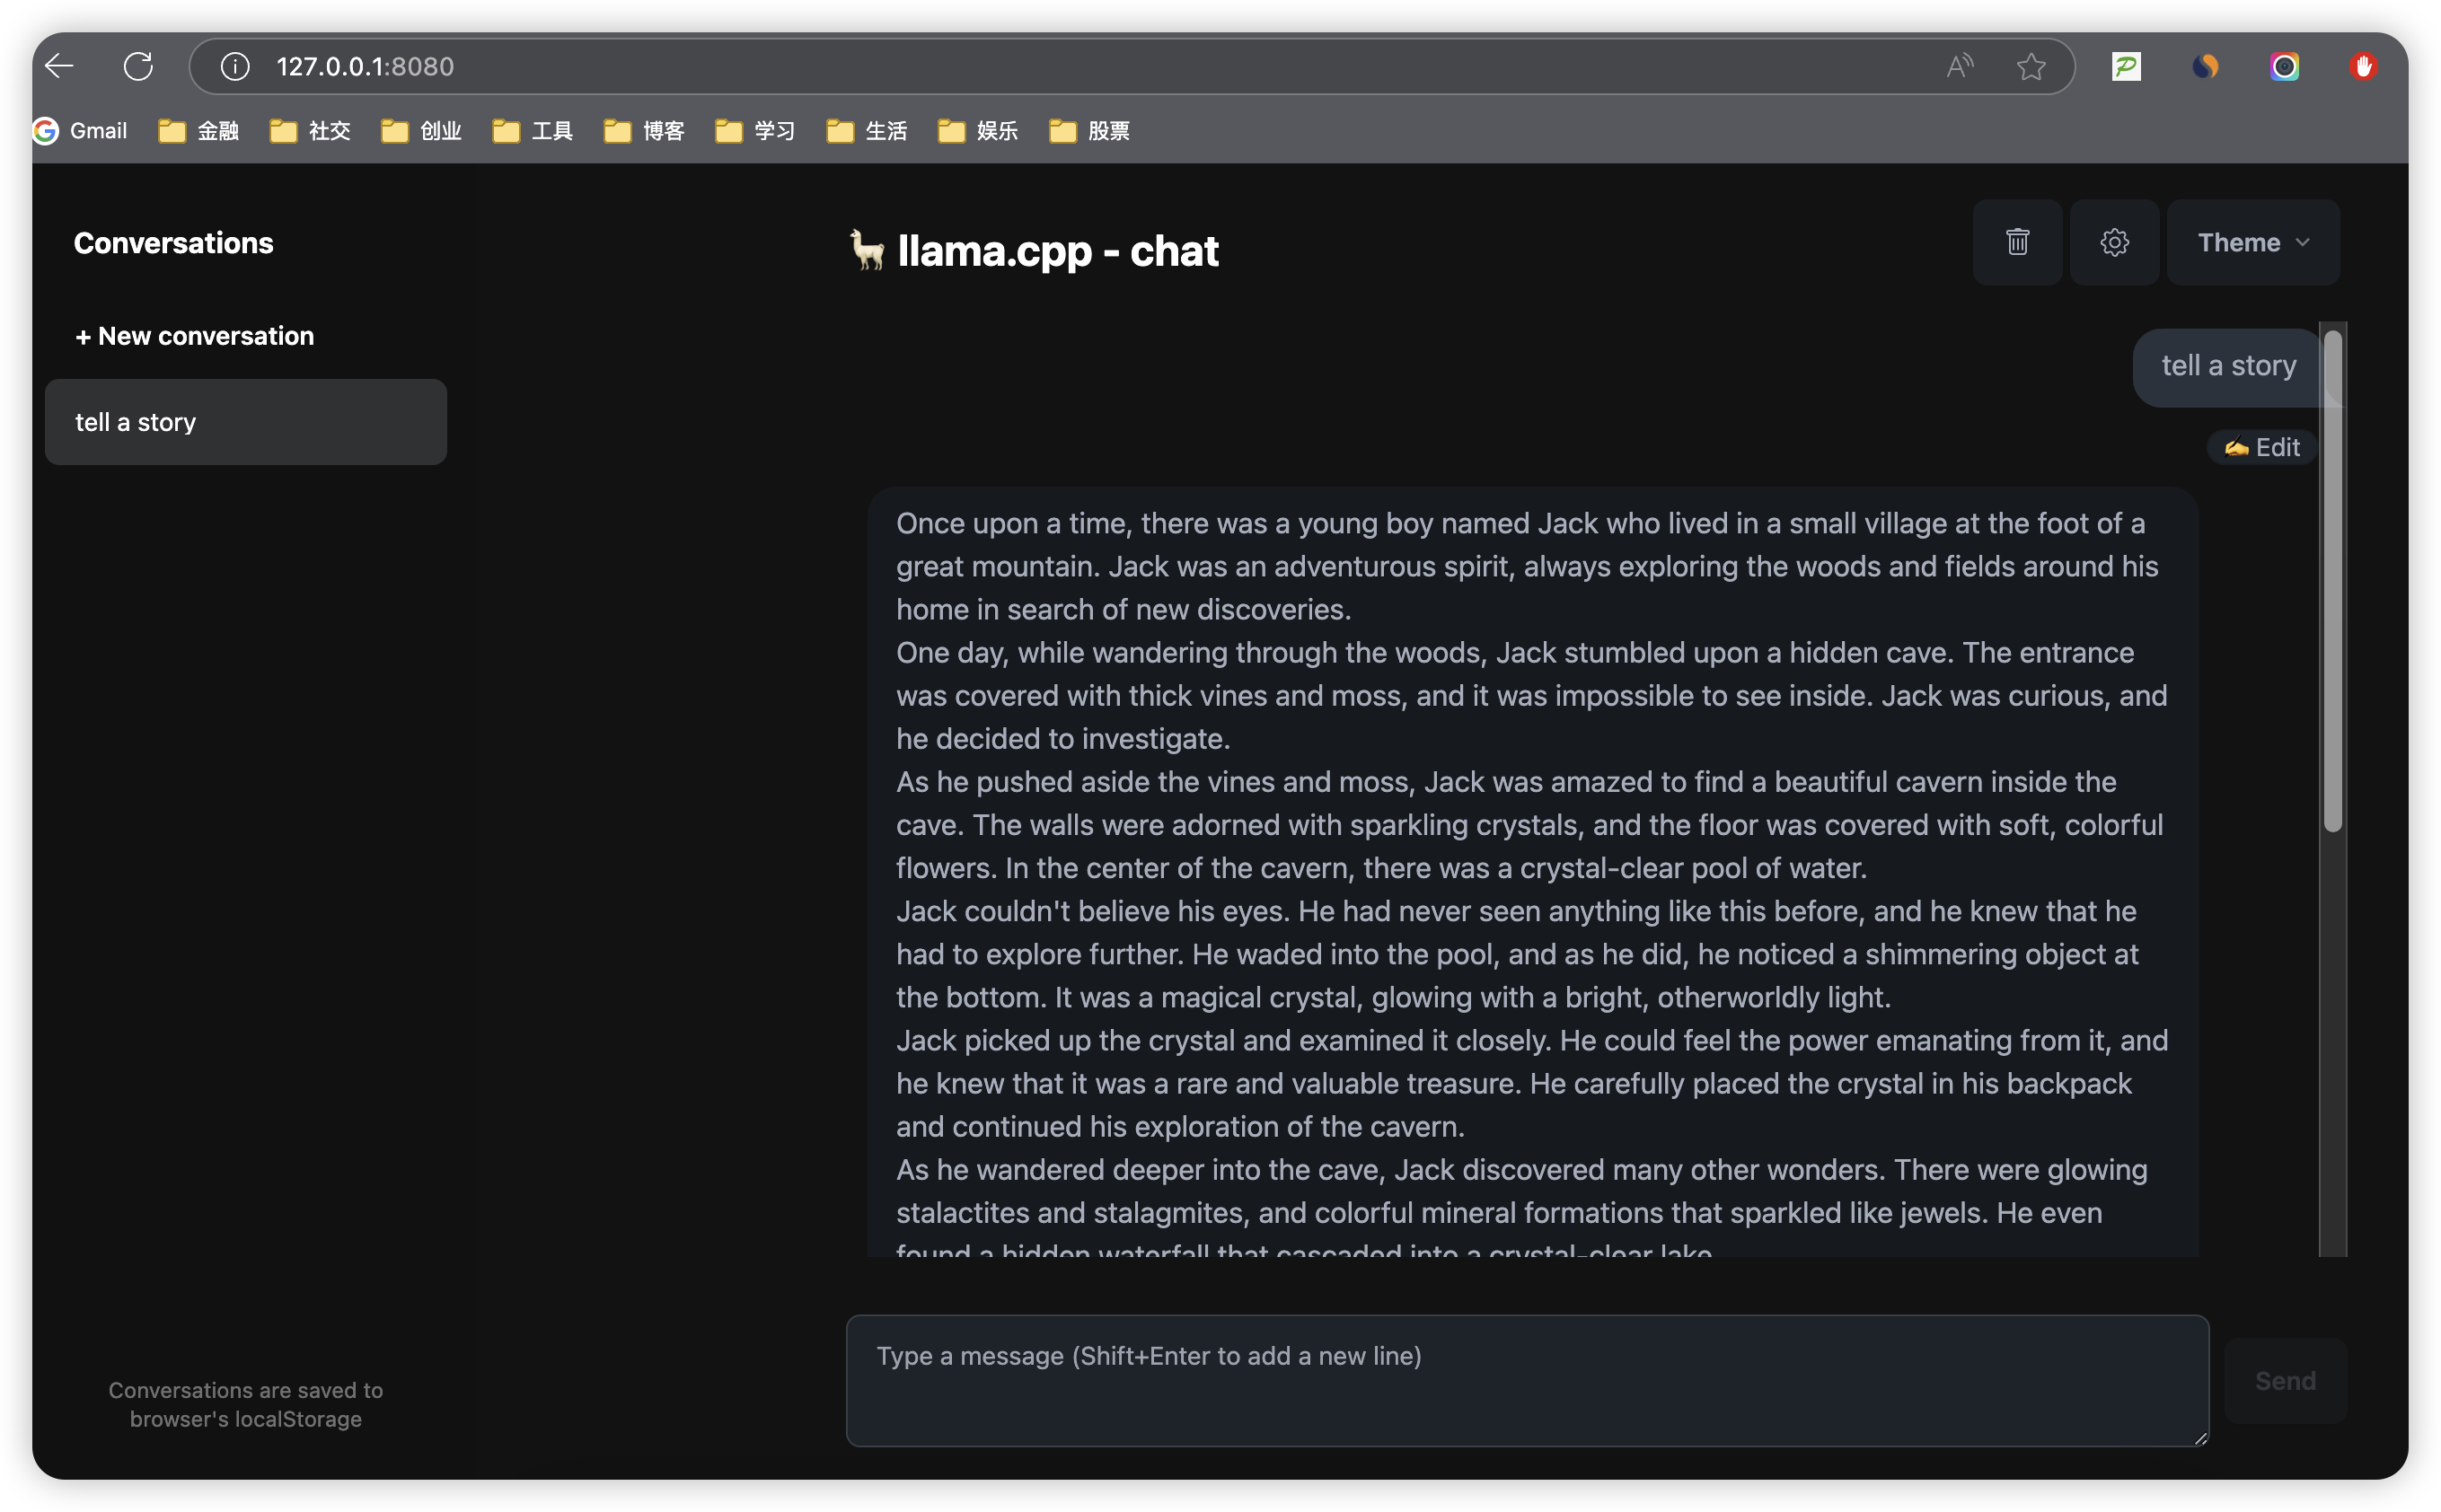The image size is (2441, 1512).
Task: Delete conversation with the trash icon
Action: click(2017, 242)
